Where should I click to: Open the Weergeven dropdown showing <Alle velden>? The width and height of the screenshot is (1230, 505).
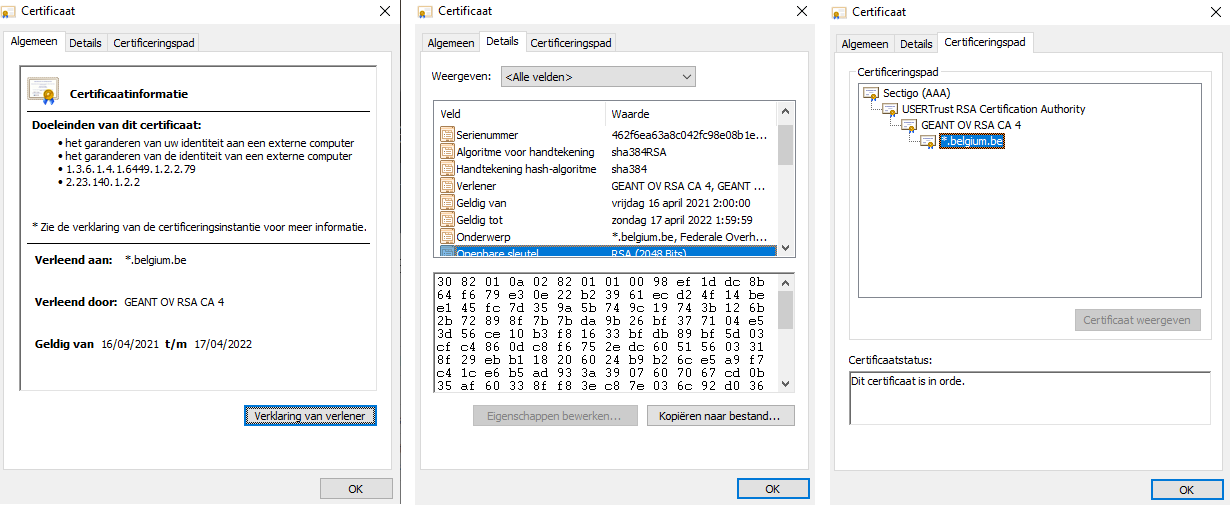point(598,77)
